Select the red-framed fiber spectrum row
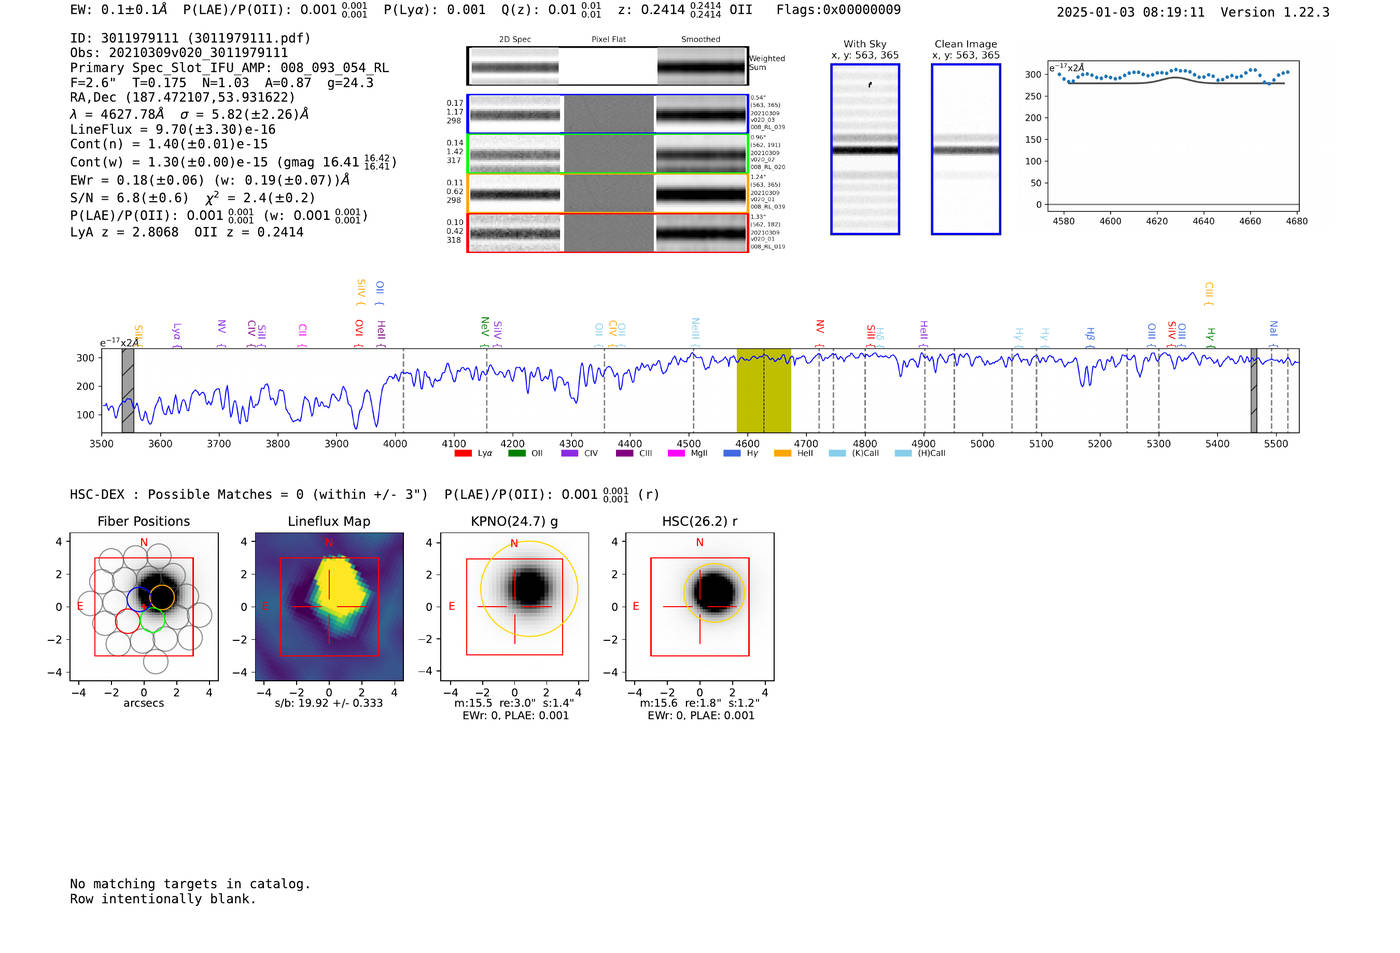The width and height of the screenshot is (1400, 953). 608,232
